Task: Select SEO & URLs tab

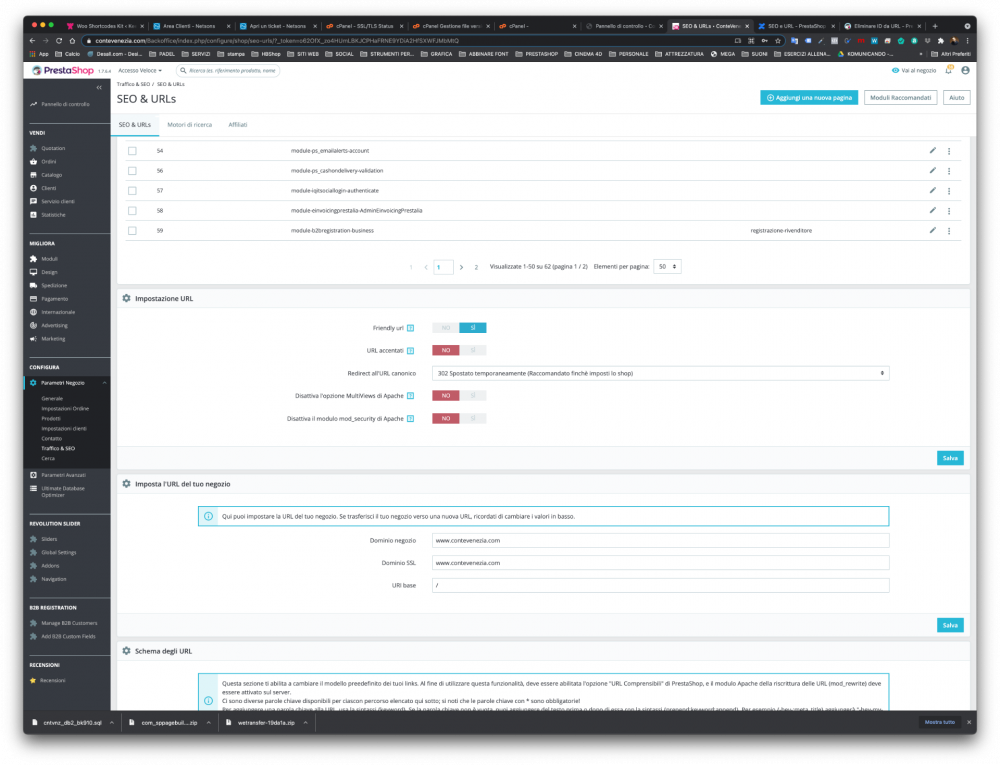Action: 135,125
